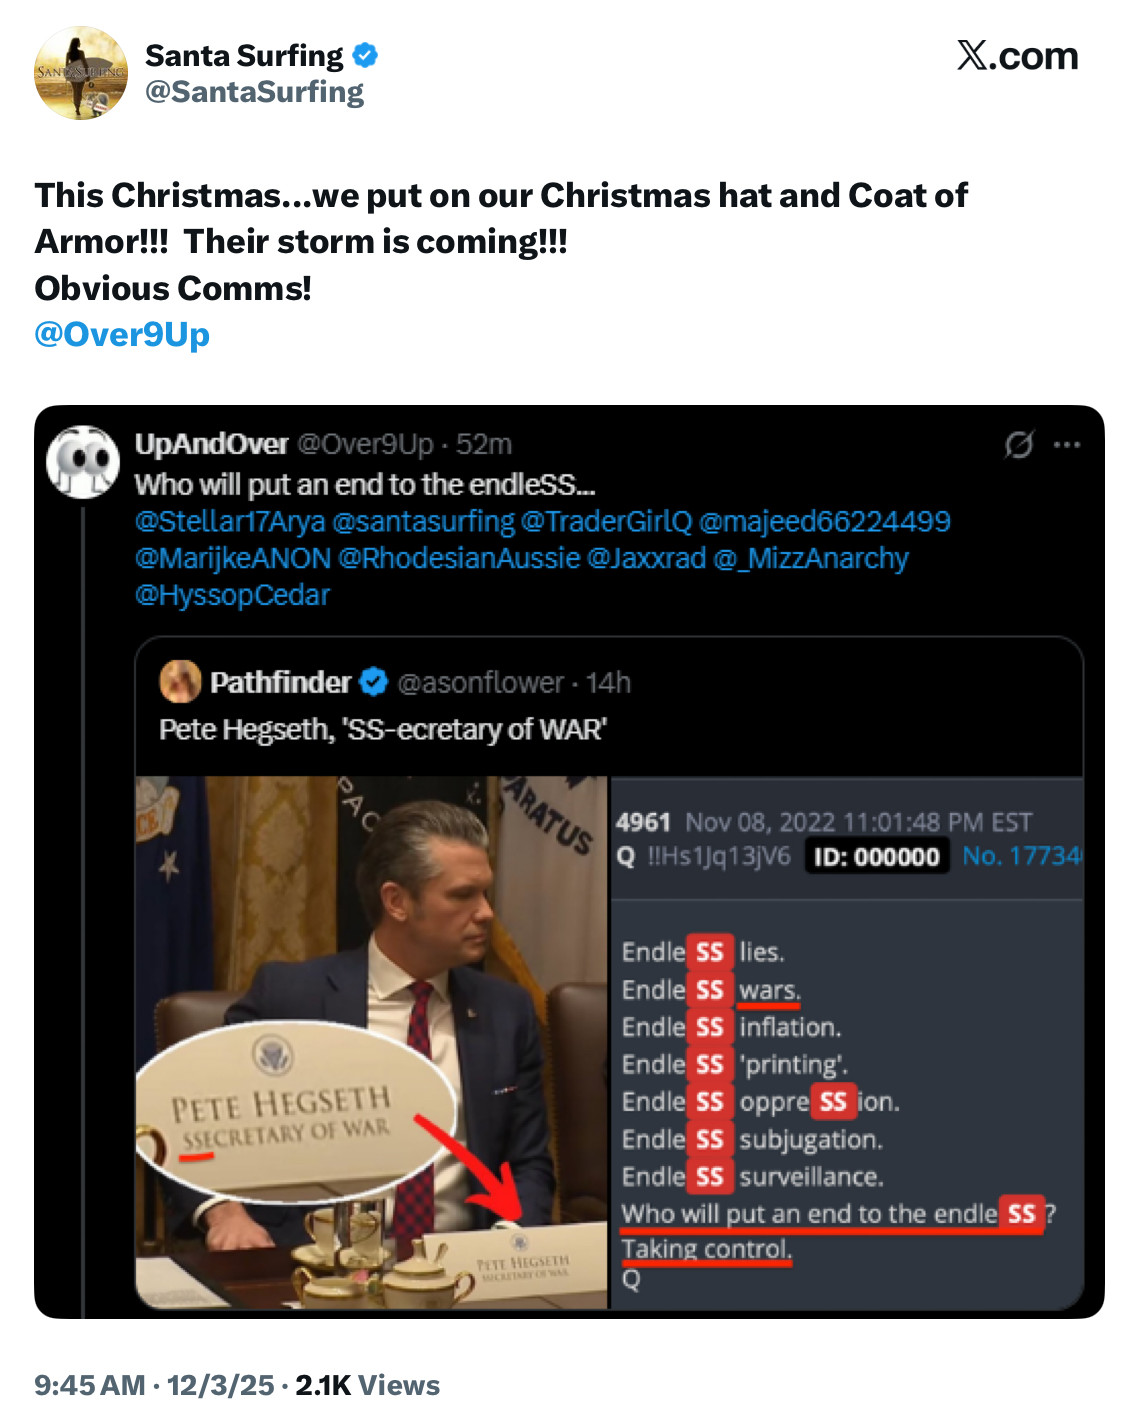The image size is (1142, 1419).
Task: Click Santa Surfing's profile avatar
Action: [81, 73]
